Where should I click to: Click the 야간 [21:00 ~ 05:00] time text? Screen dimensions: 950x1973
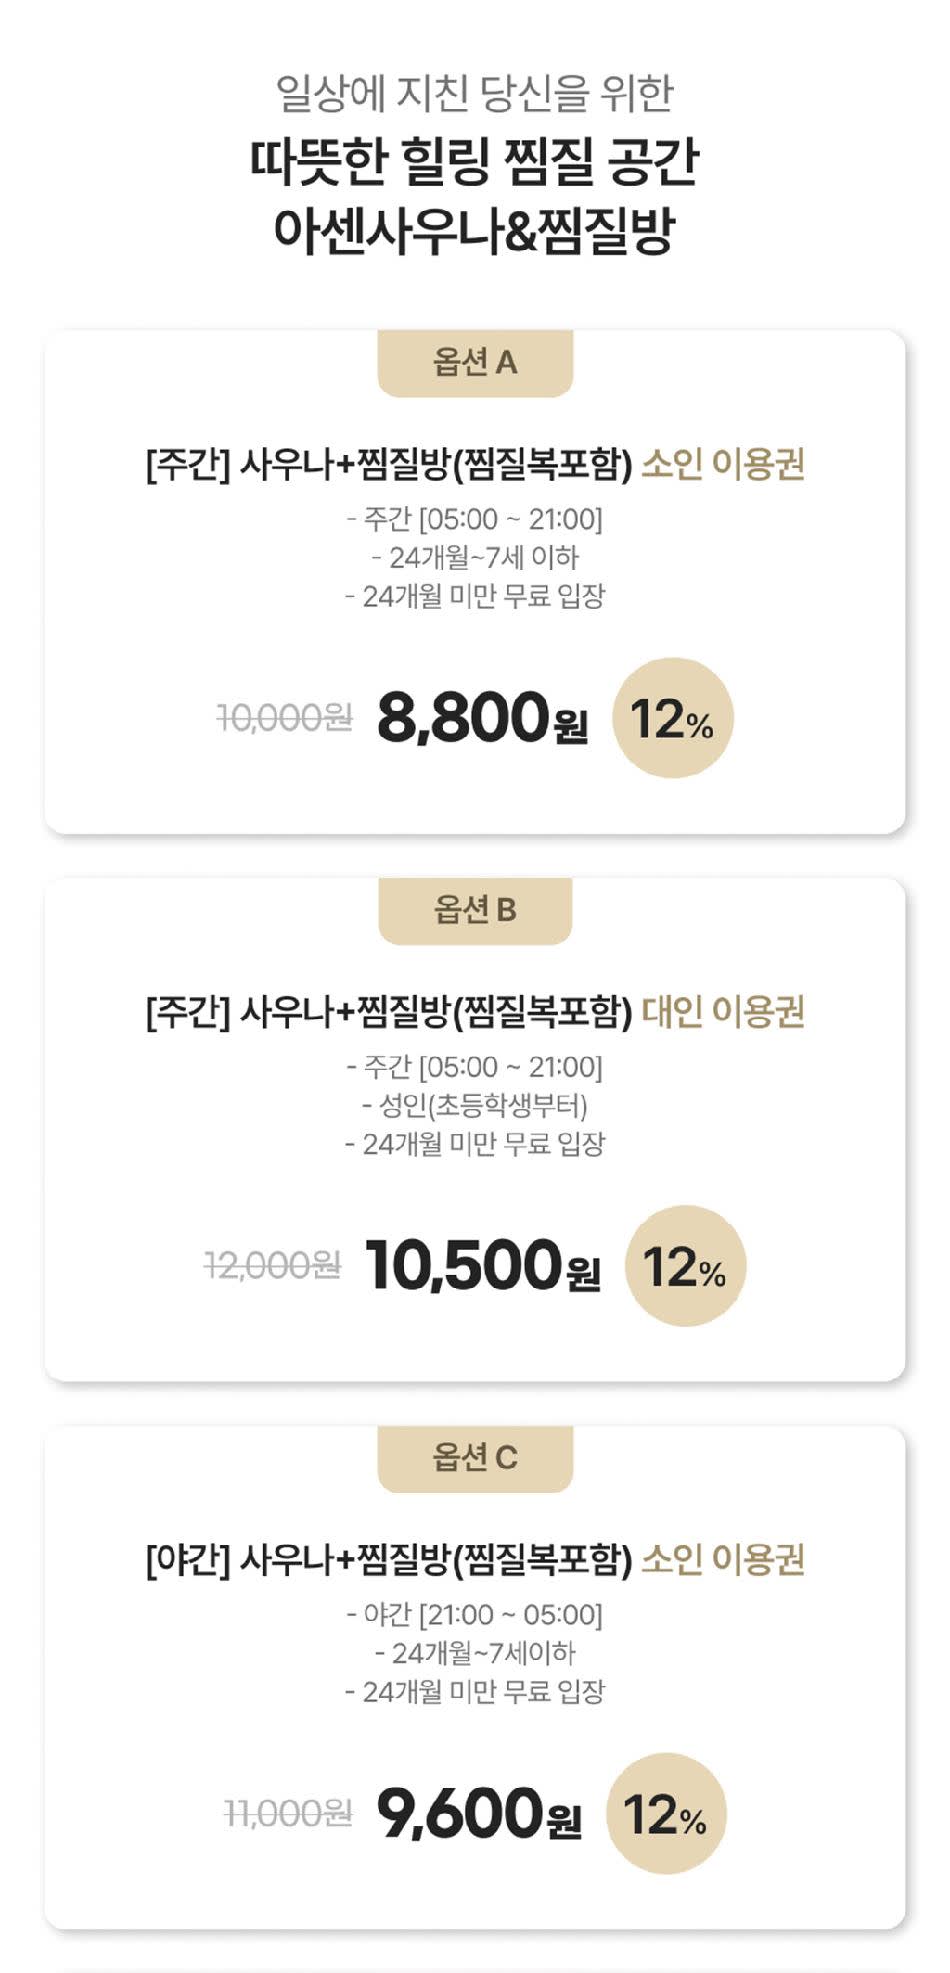tap(475, 1614)
